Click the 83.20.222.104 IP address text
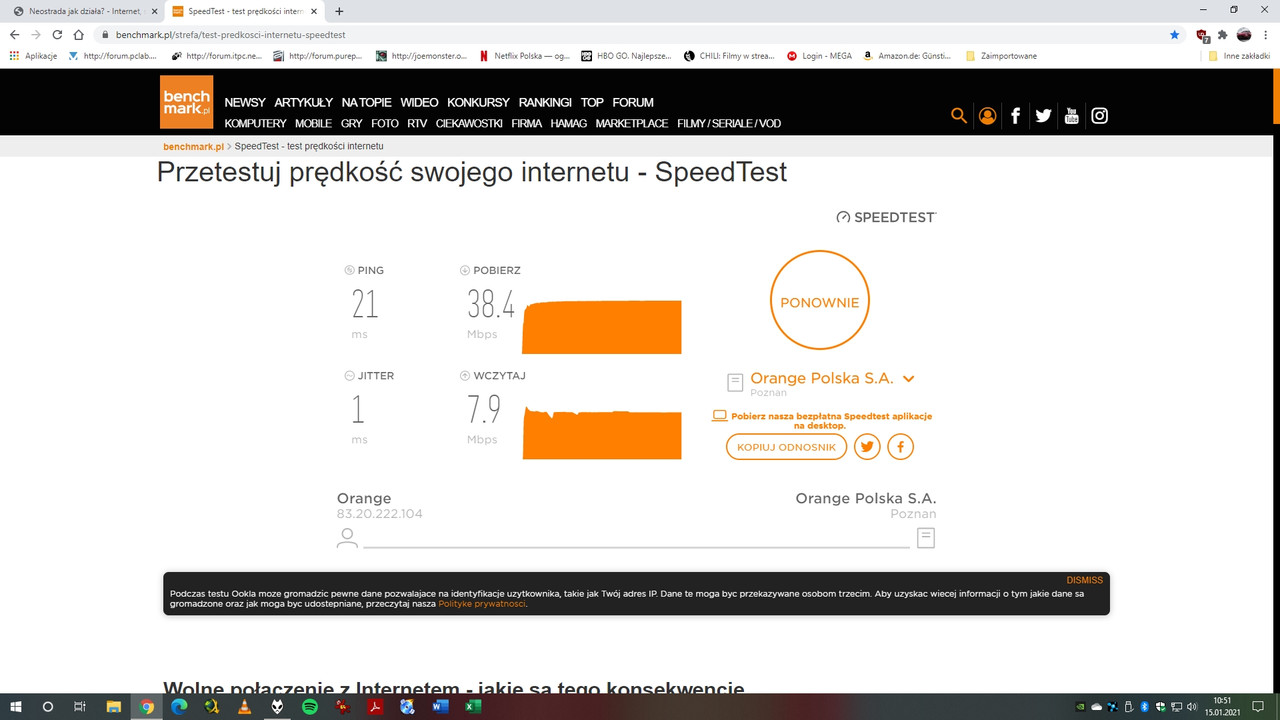Screen dimensions: 1280x720 coord(380,514)
